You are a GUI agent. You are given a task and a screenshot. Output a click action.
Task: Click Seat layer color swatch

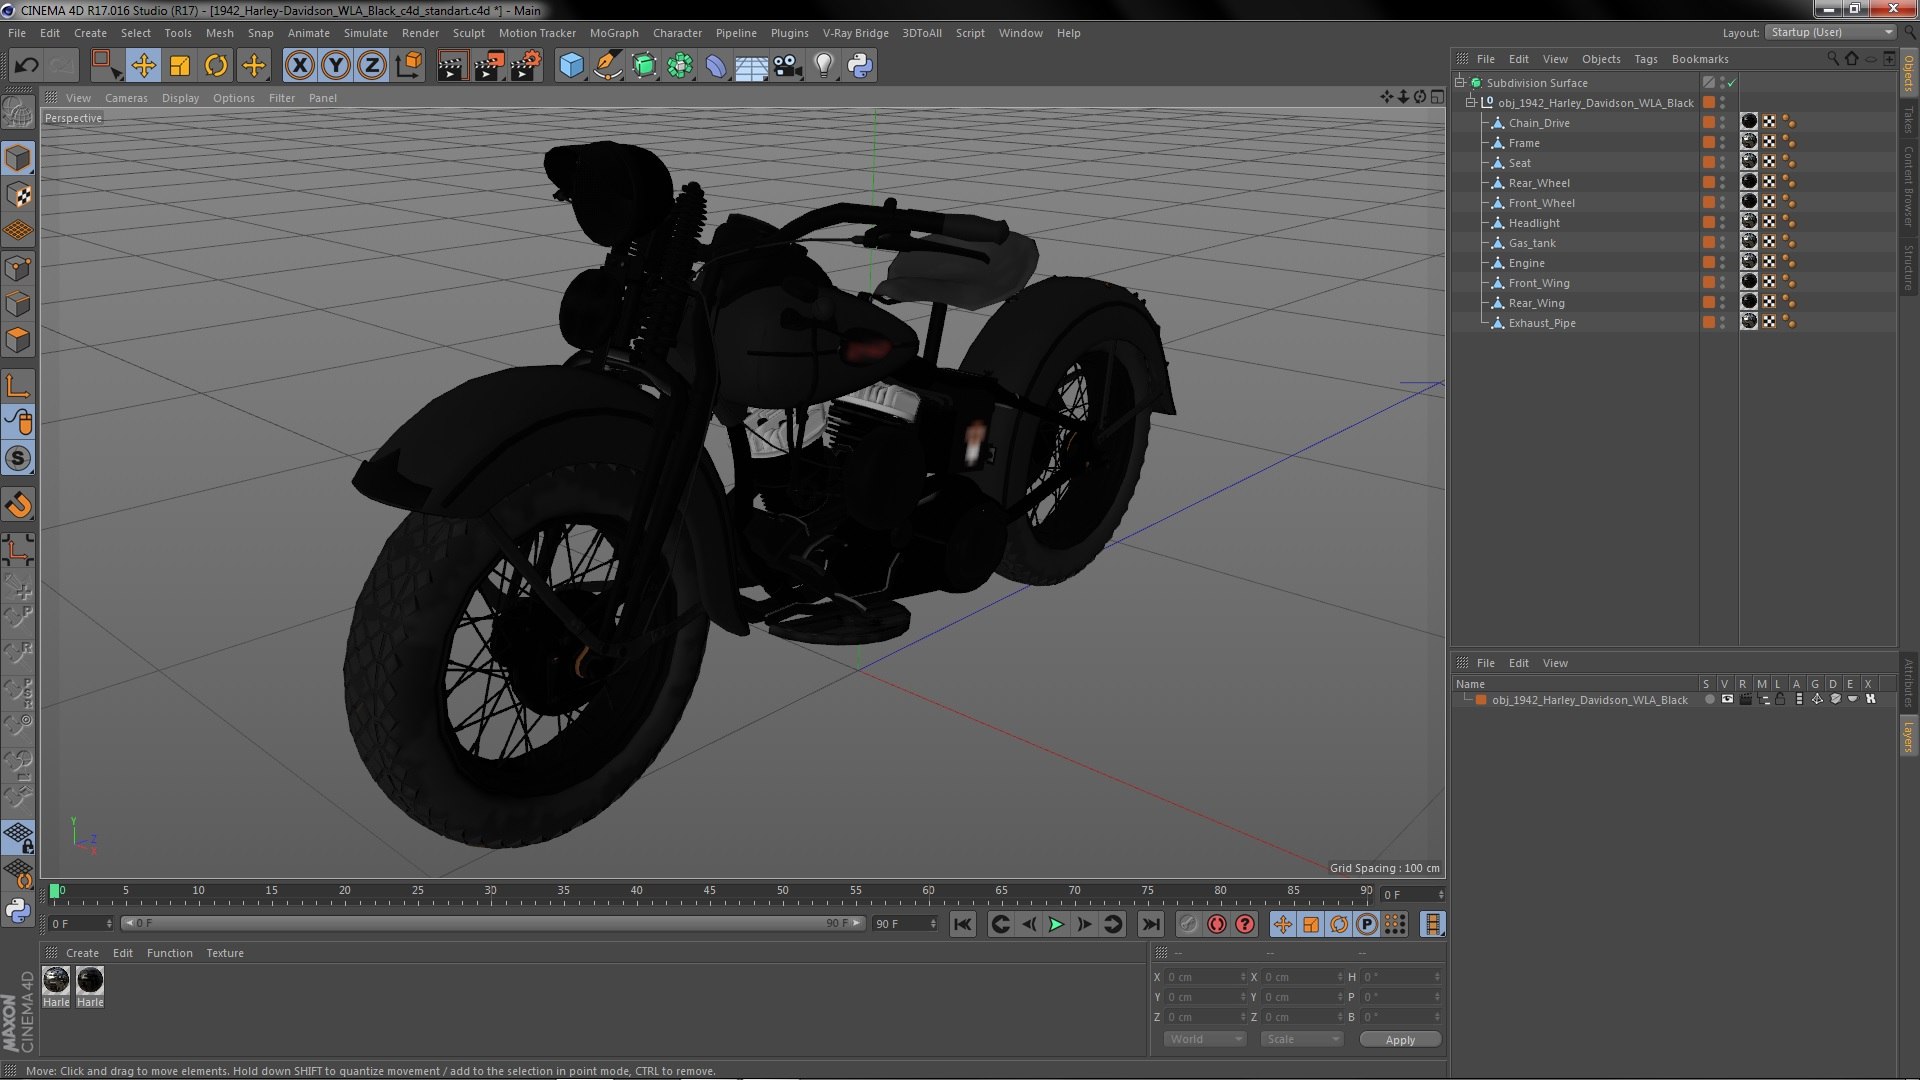coord(1709,163)
